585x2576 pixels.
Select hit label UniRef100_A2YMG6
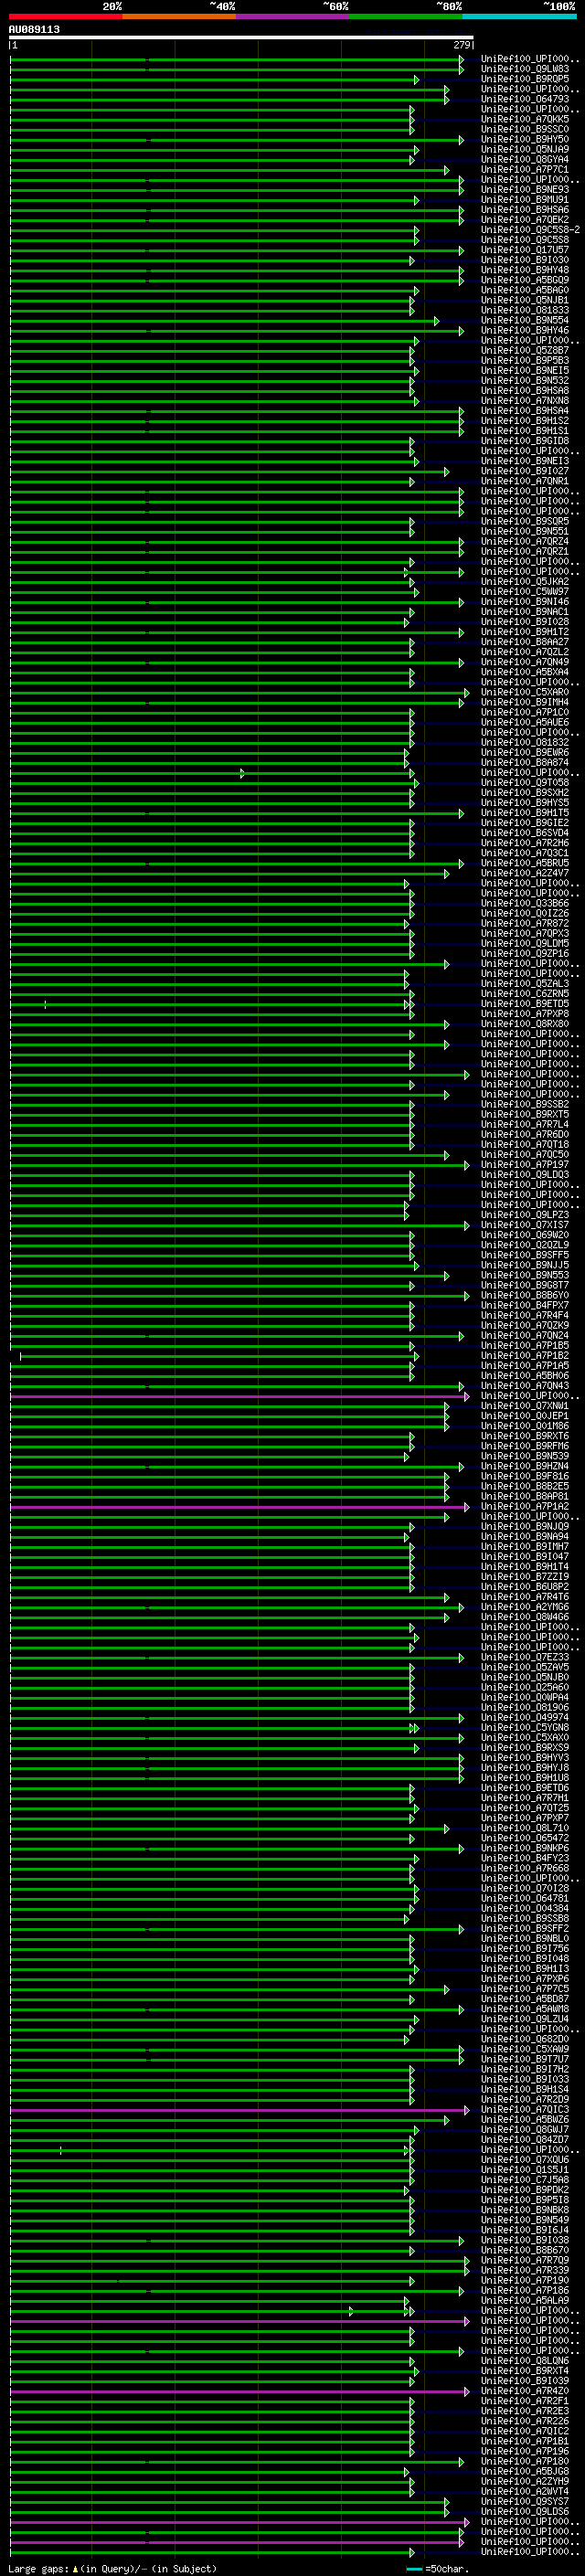[x=525, y=1607]
